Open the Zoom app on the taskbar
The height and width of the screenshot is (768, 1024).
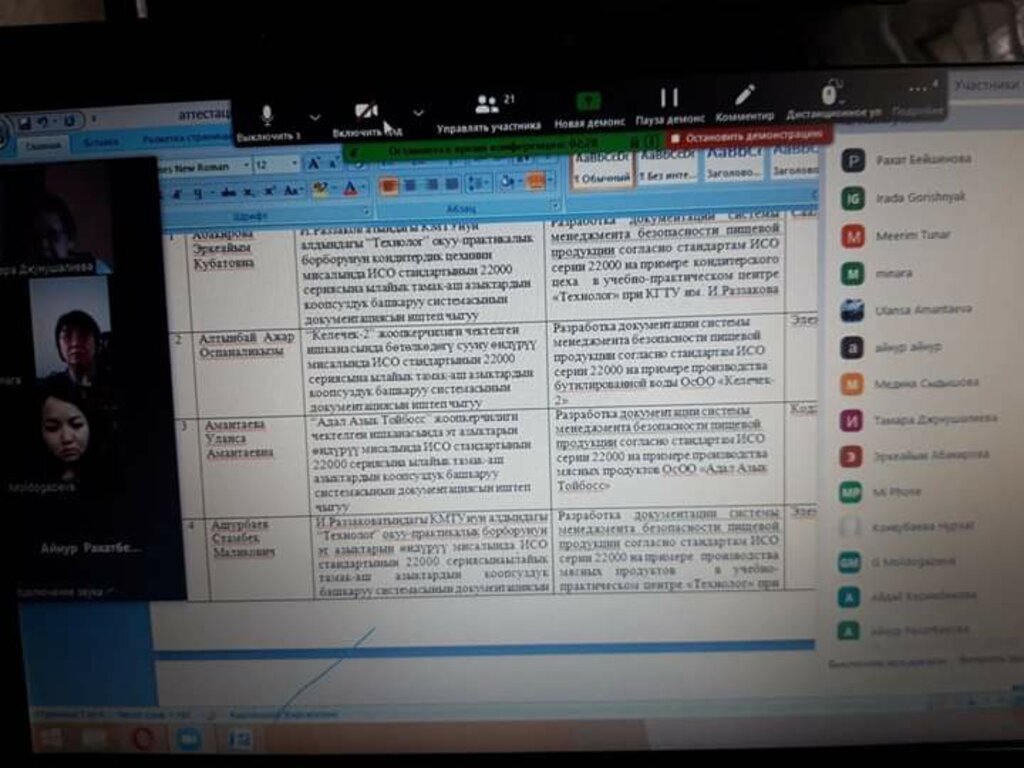189,739
